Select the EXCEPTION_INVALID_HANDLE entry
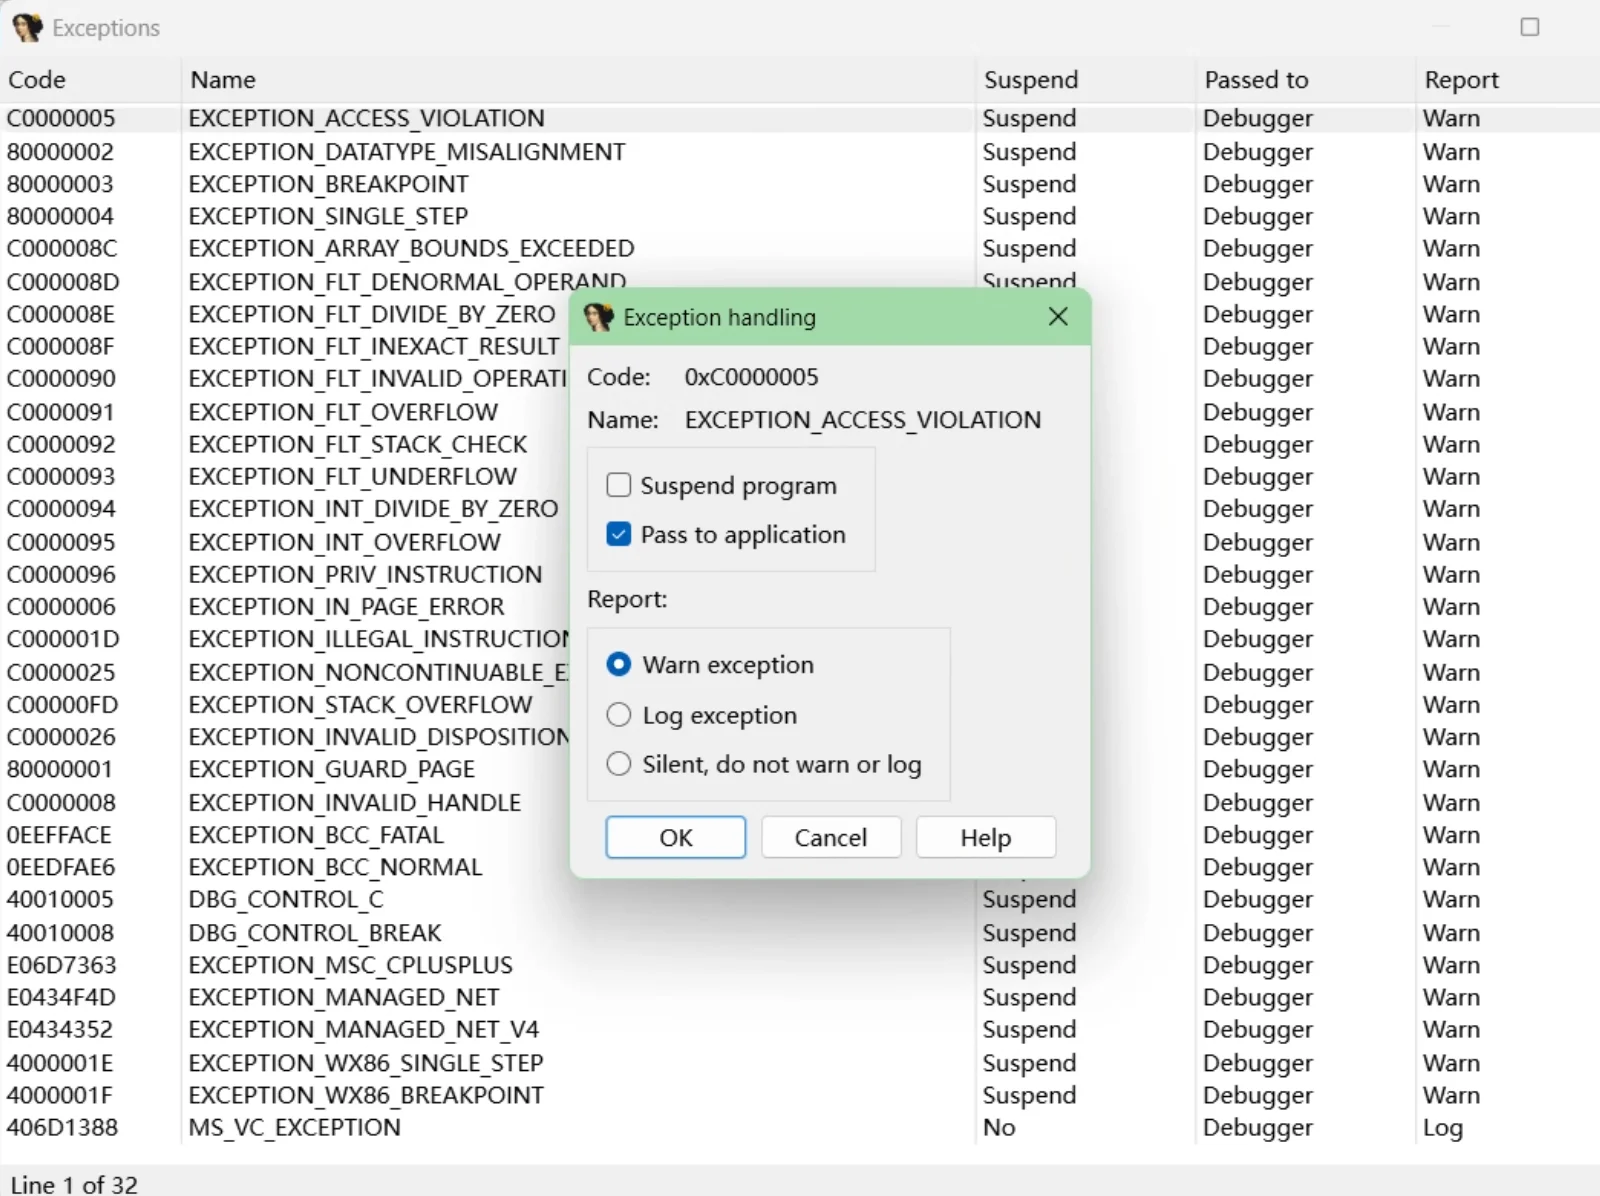 tap(354, 803)
